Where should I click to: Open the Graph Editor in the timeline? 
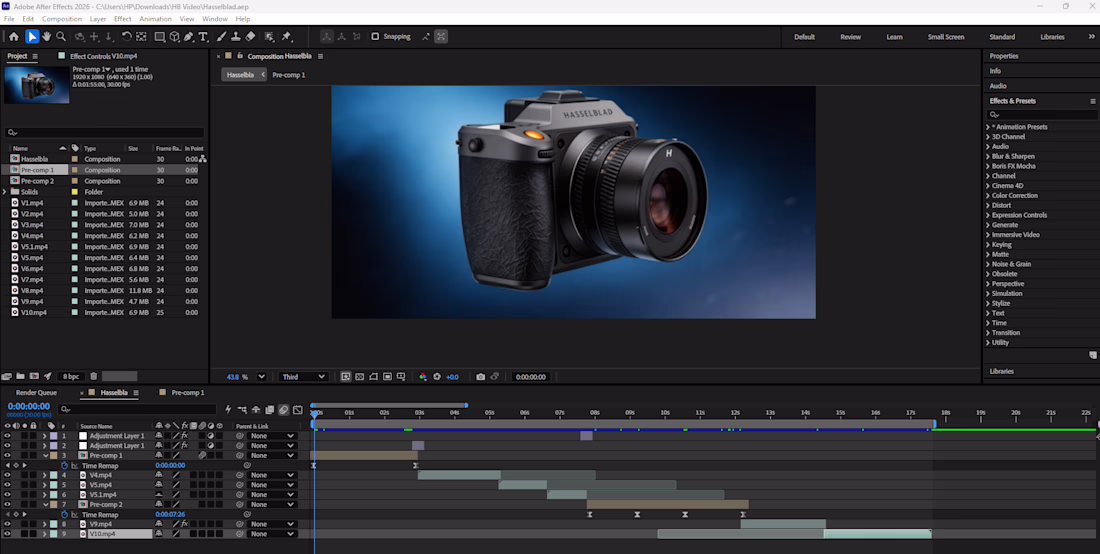(297, 410)
